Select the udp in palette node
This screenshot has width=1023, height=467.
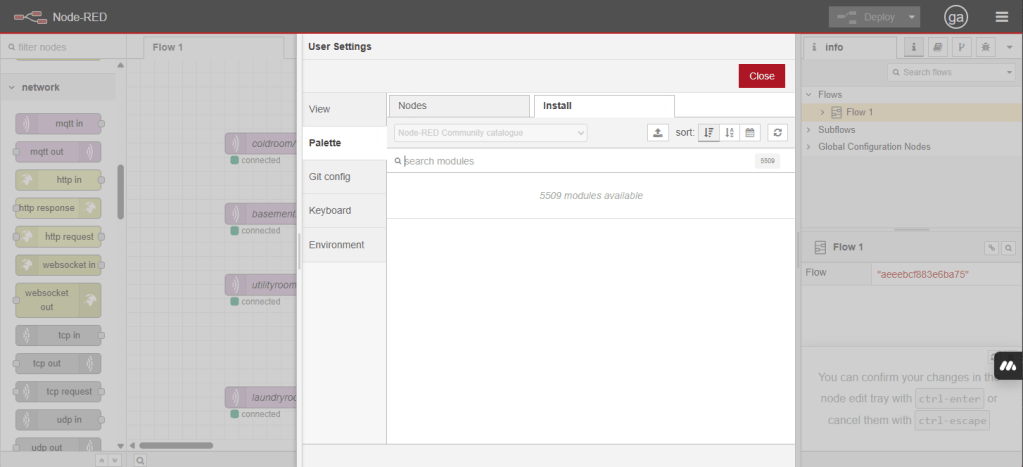click(58, 419)
